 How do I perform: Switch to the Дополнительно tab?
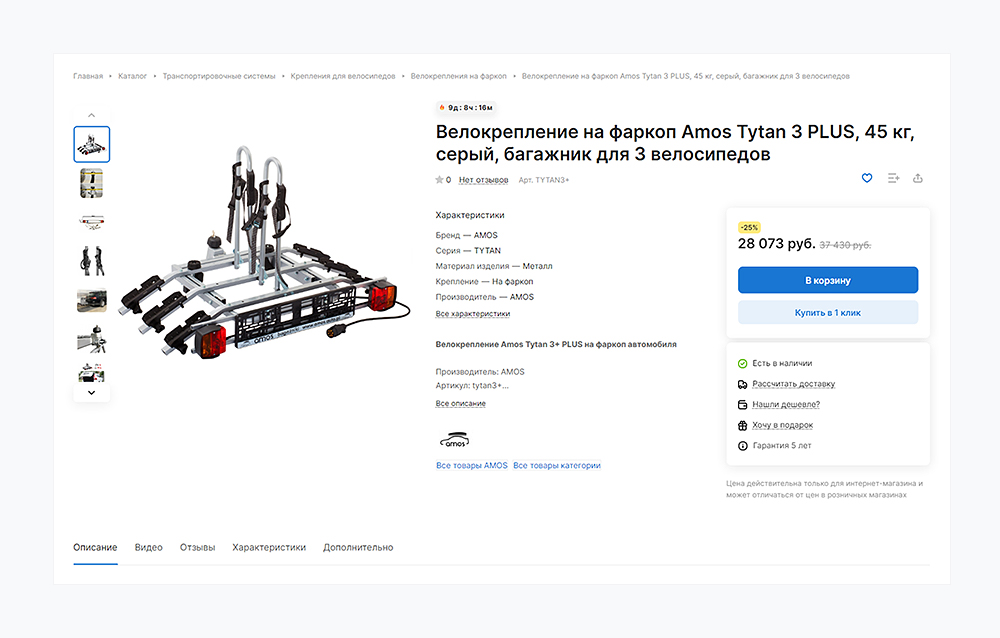(x=358, y=547)
